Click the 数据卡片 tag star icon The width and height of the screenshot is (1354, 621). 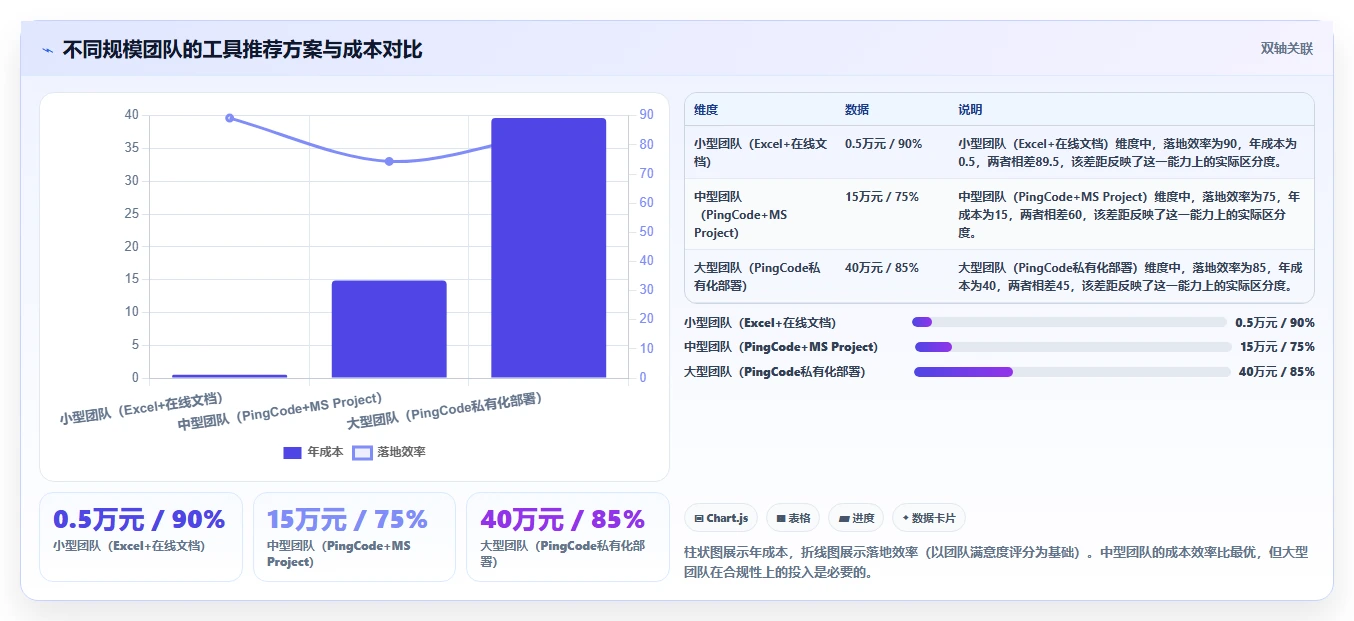[x=906, y=518]
